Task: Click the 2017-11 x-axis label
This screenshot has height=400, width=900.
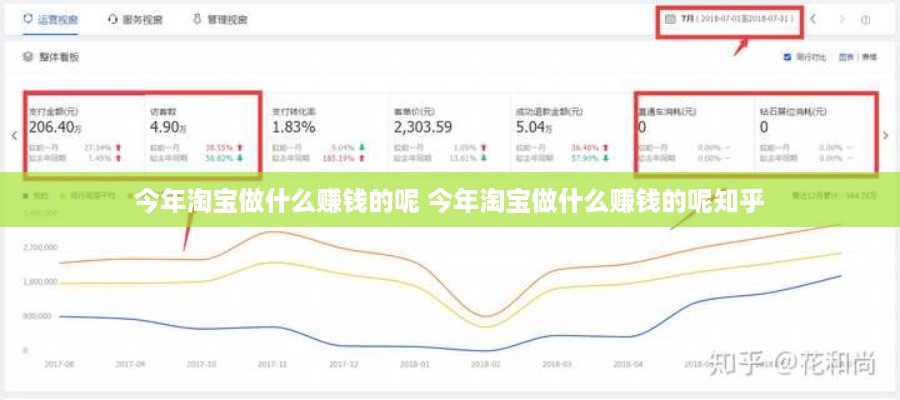Action: [x=272, y=364]
